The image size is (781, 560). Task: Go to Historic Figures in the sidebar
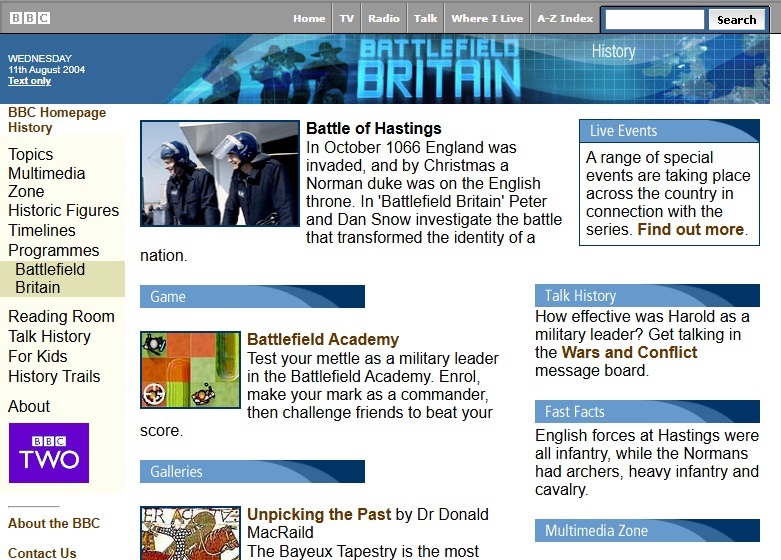[63, 210]
